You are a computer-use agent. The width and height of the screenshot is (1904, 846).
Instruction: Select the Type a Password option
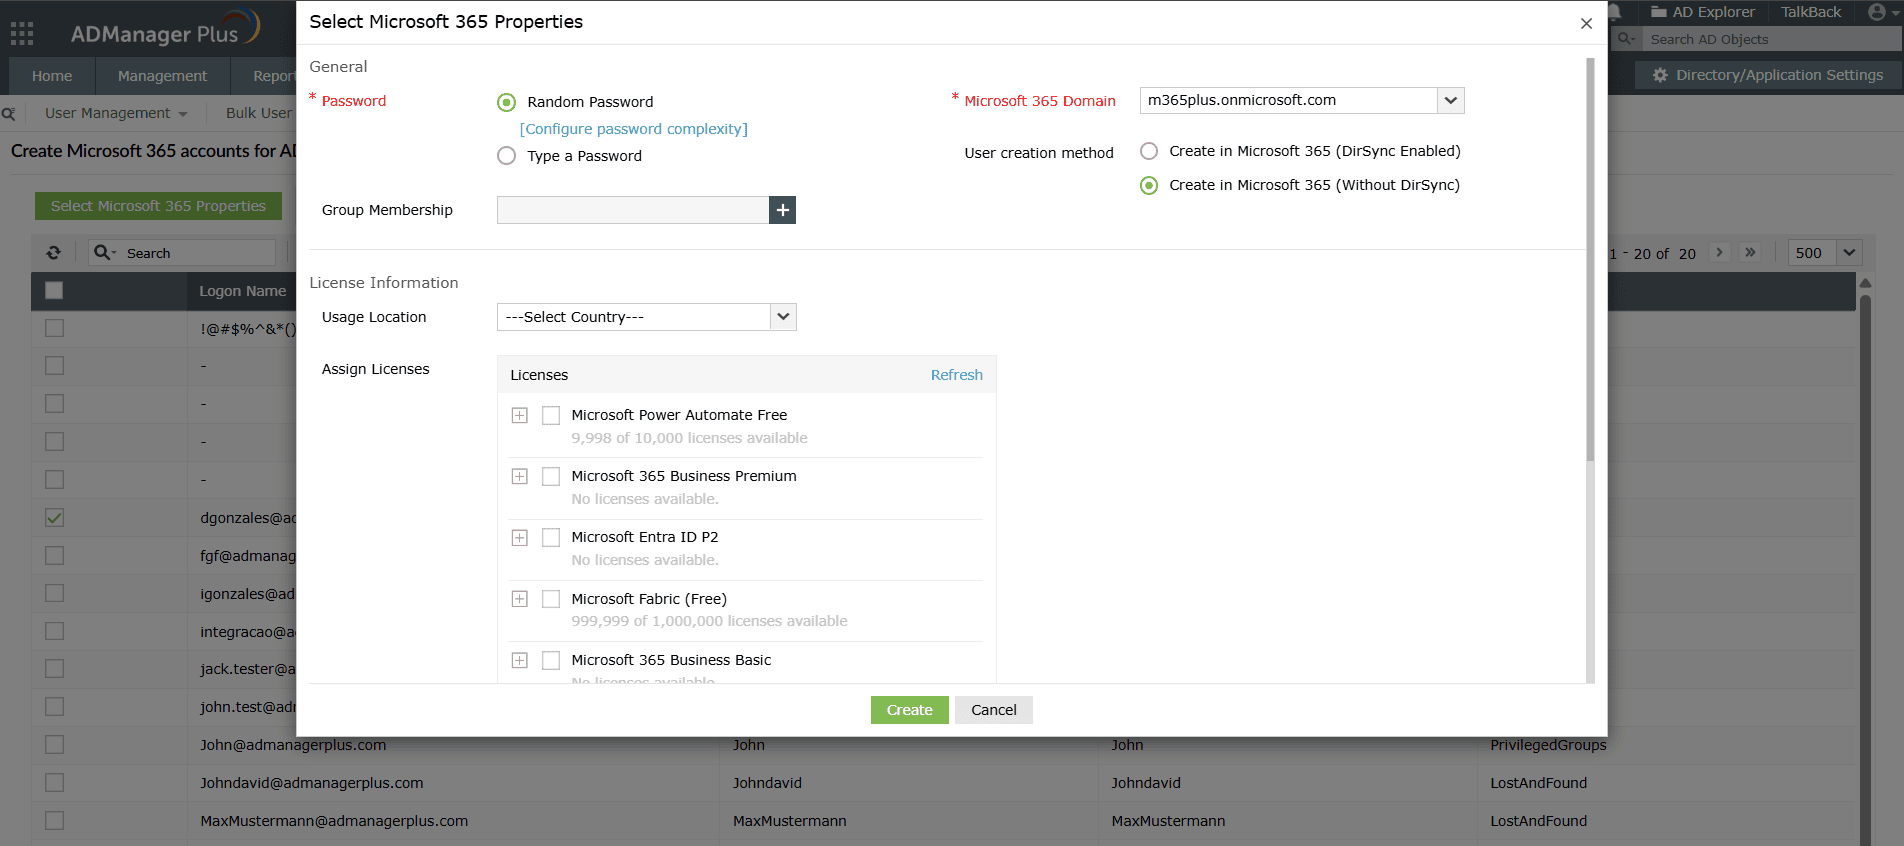pyautogui.click(x=507, y=156)
